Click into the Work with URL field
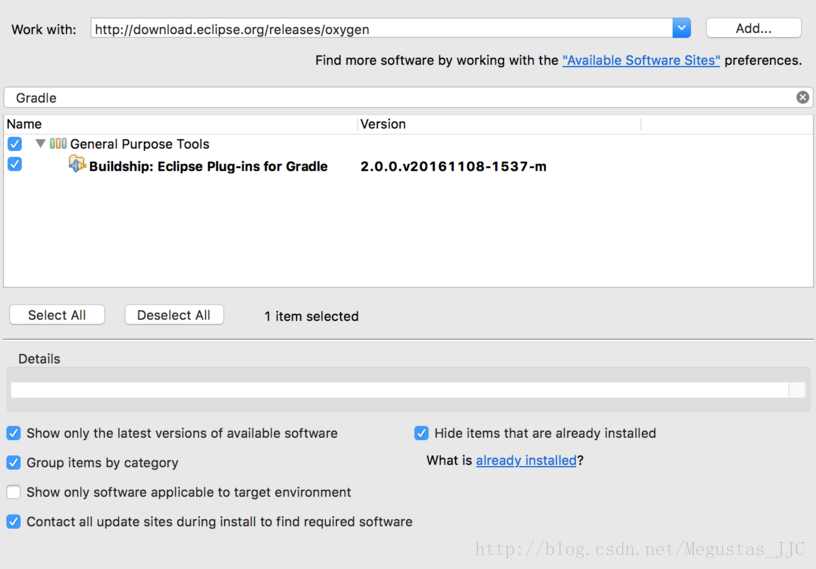This screenshot has height=569, width=816. [x=381, y=28]
